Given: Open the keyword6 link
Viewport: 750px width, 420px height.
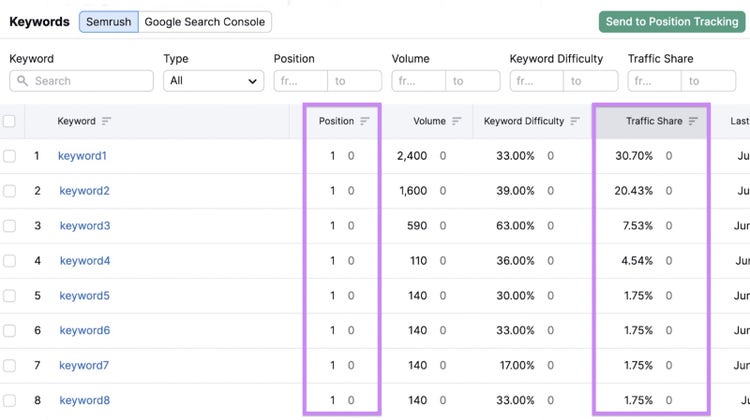Looking at the screenshot, I should pos(85,331).
